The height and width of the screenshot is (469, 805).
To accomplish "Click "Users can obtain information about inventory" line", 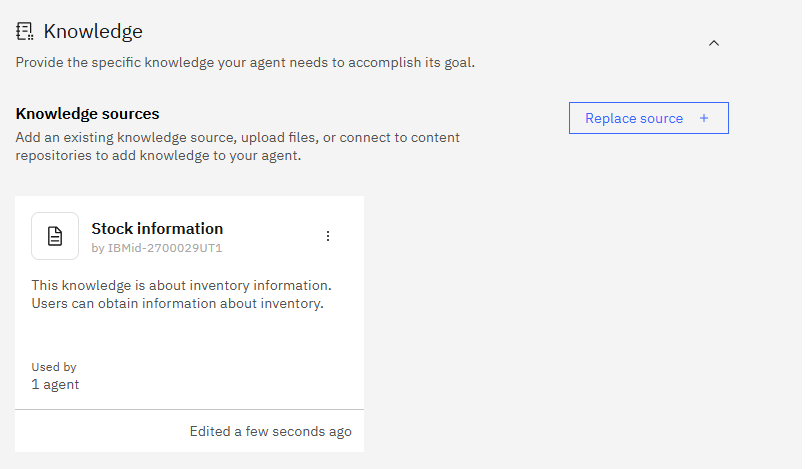I will (x=177, y=303).
